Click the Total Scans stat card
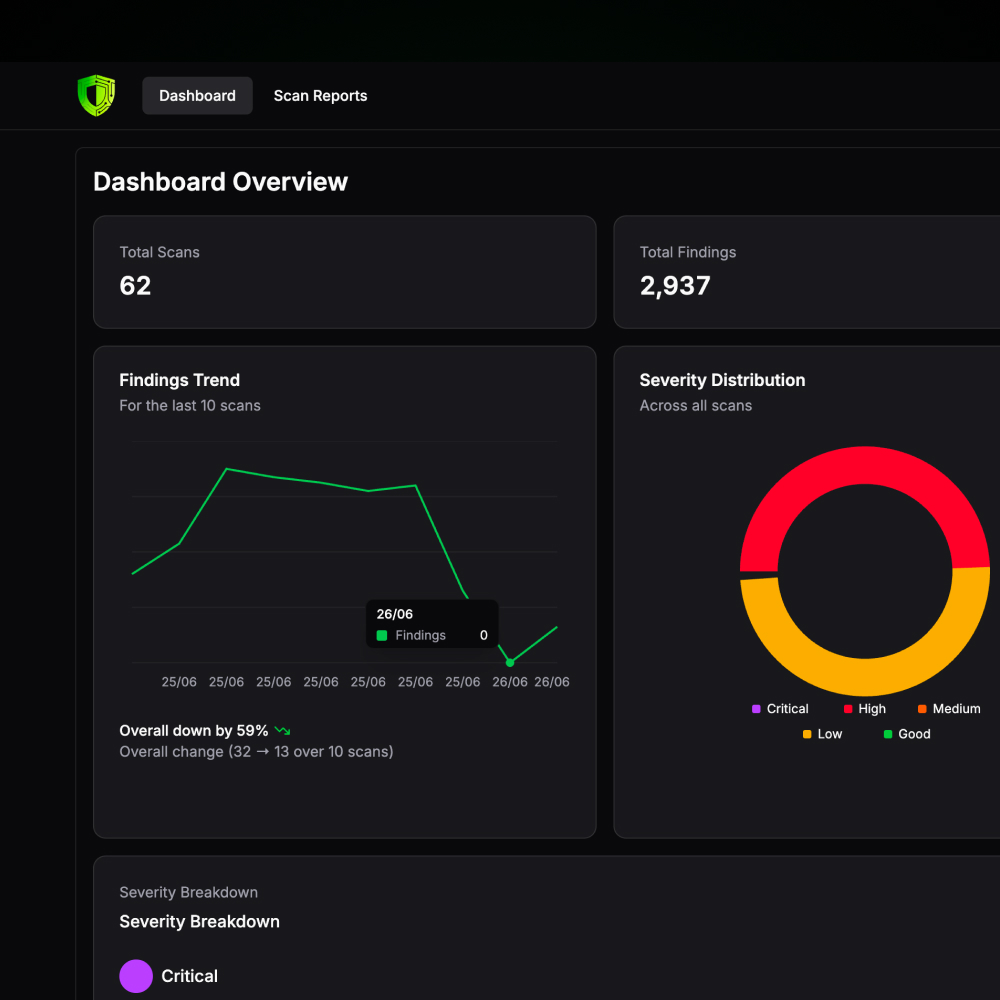 click(x=344, y=272)
